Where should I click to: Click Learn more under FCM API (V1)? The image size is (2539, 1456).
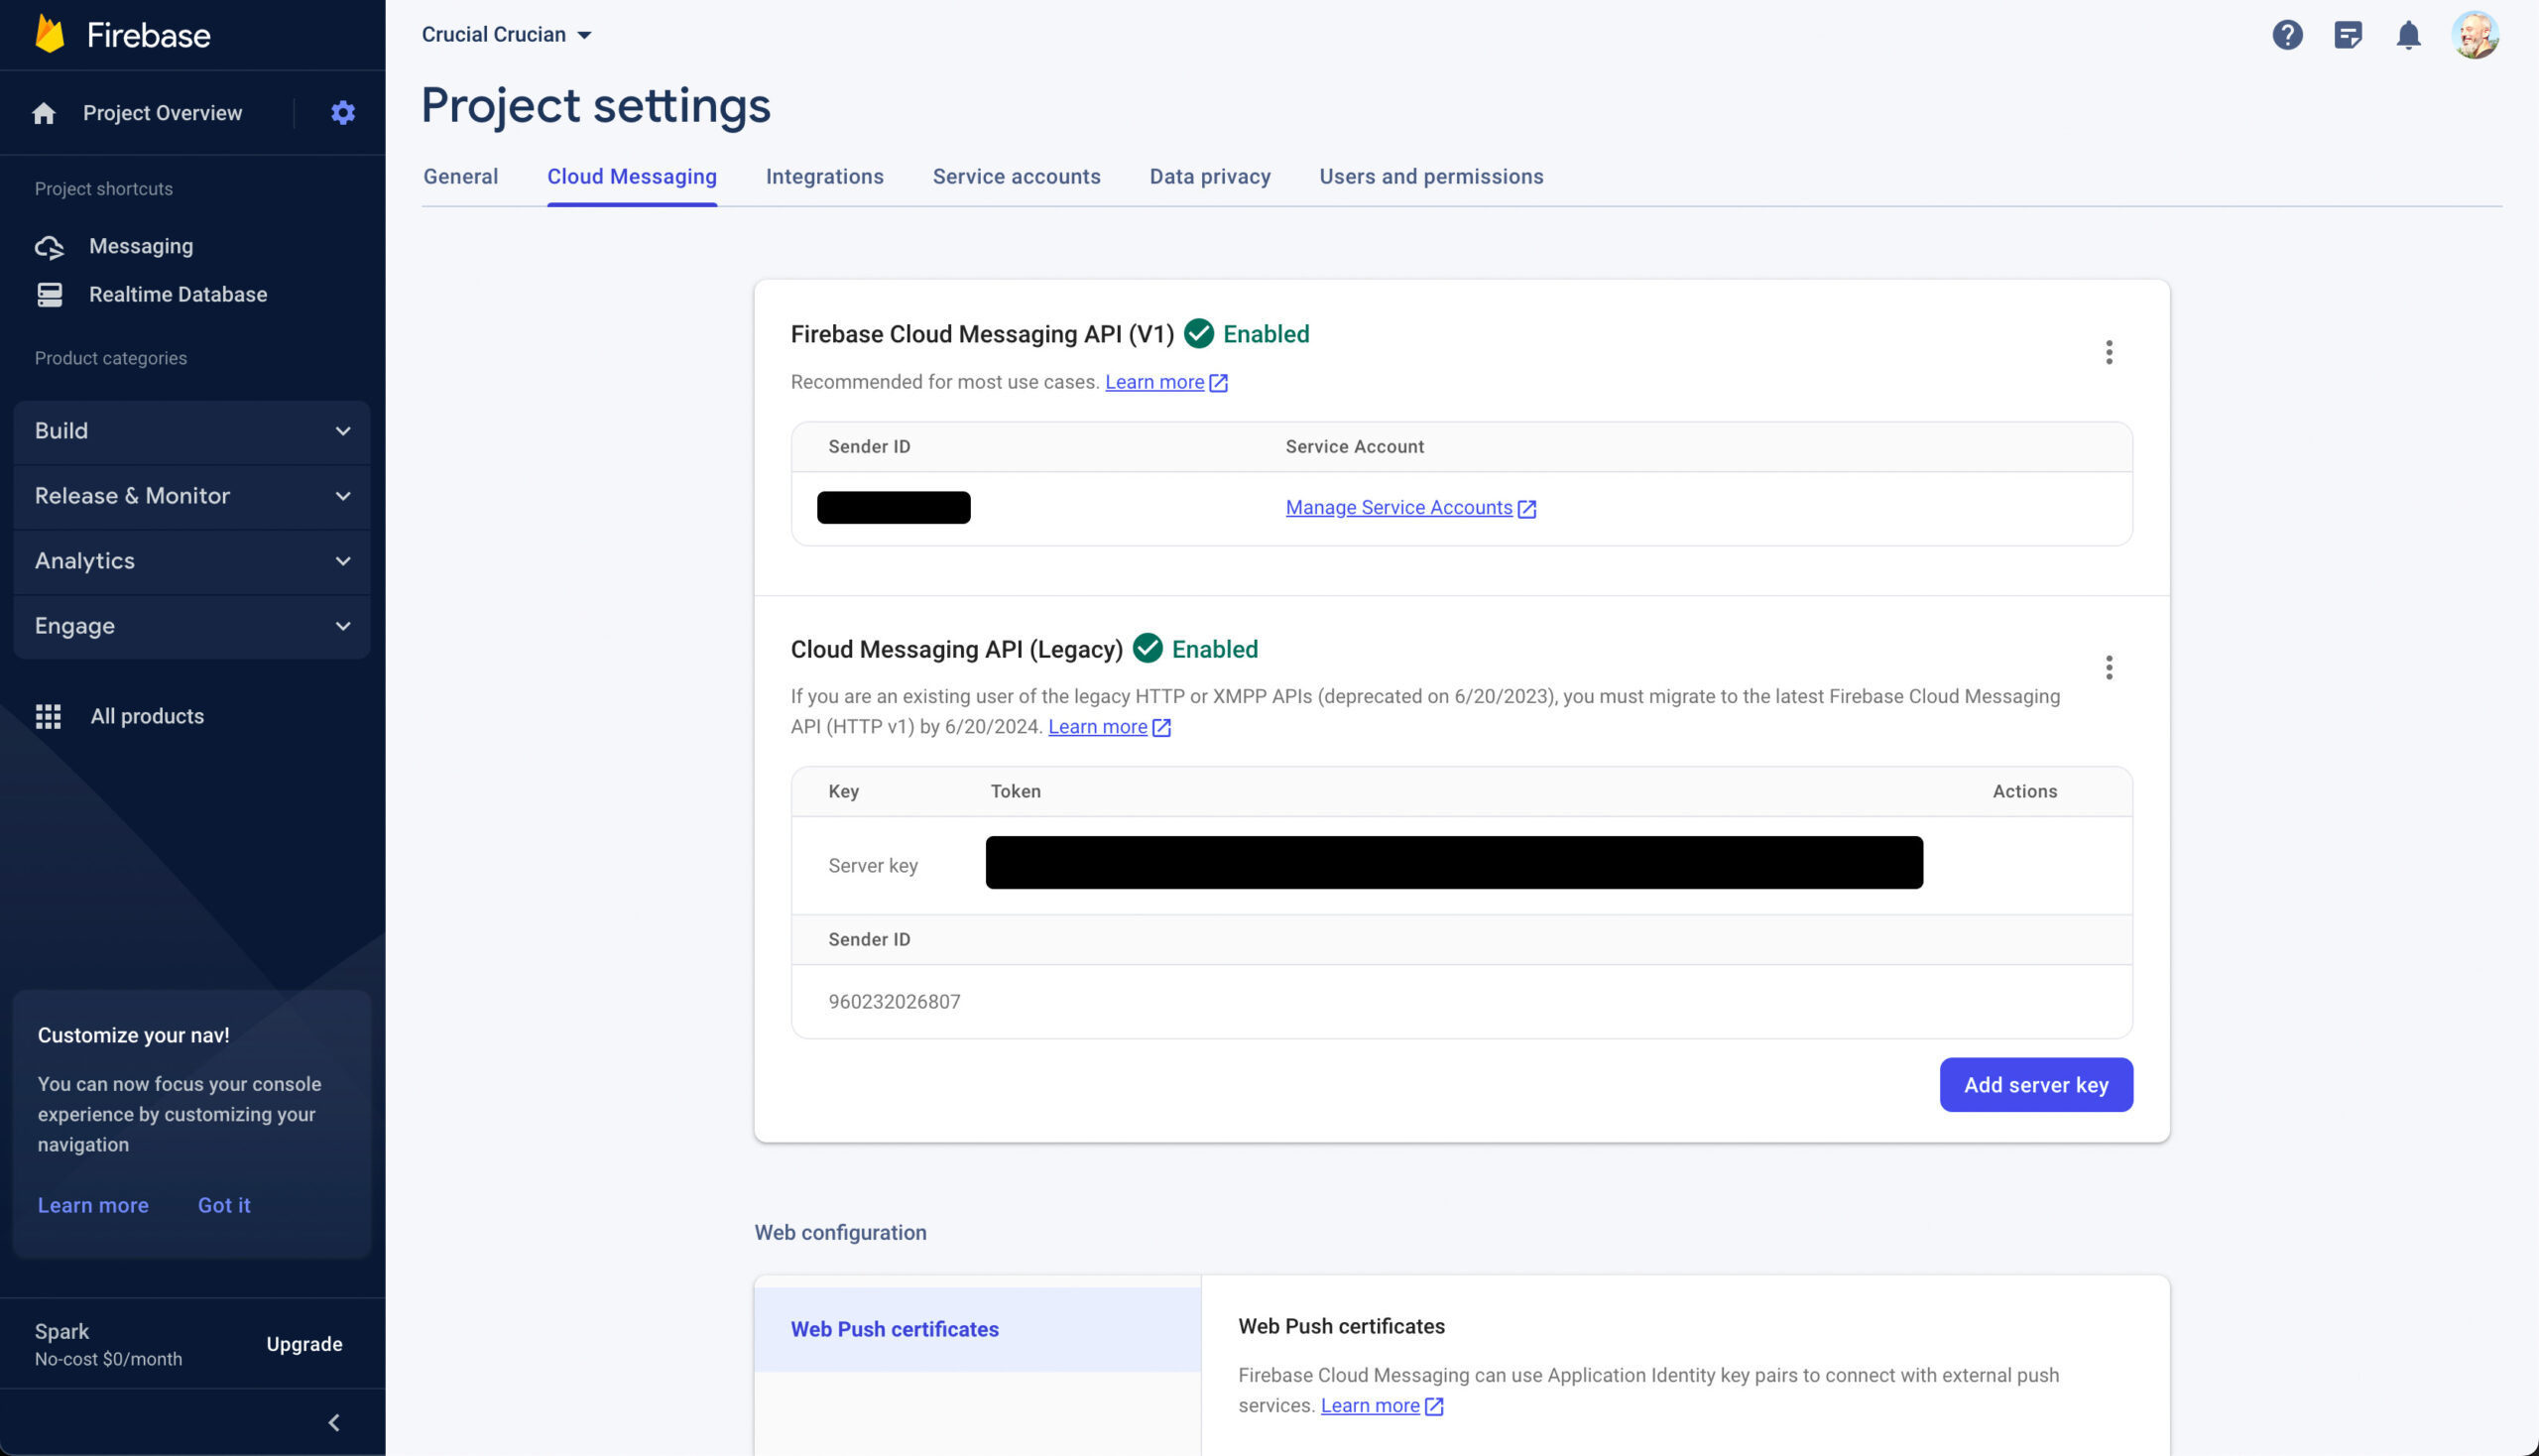[1154, 382]
